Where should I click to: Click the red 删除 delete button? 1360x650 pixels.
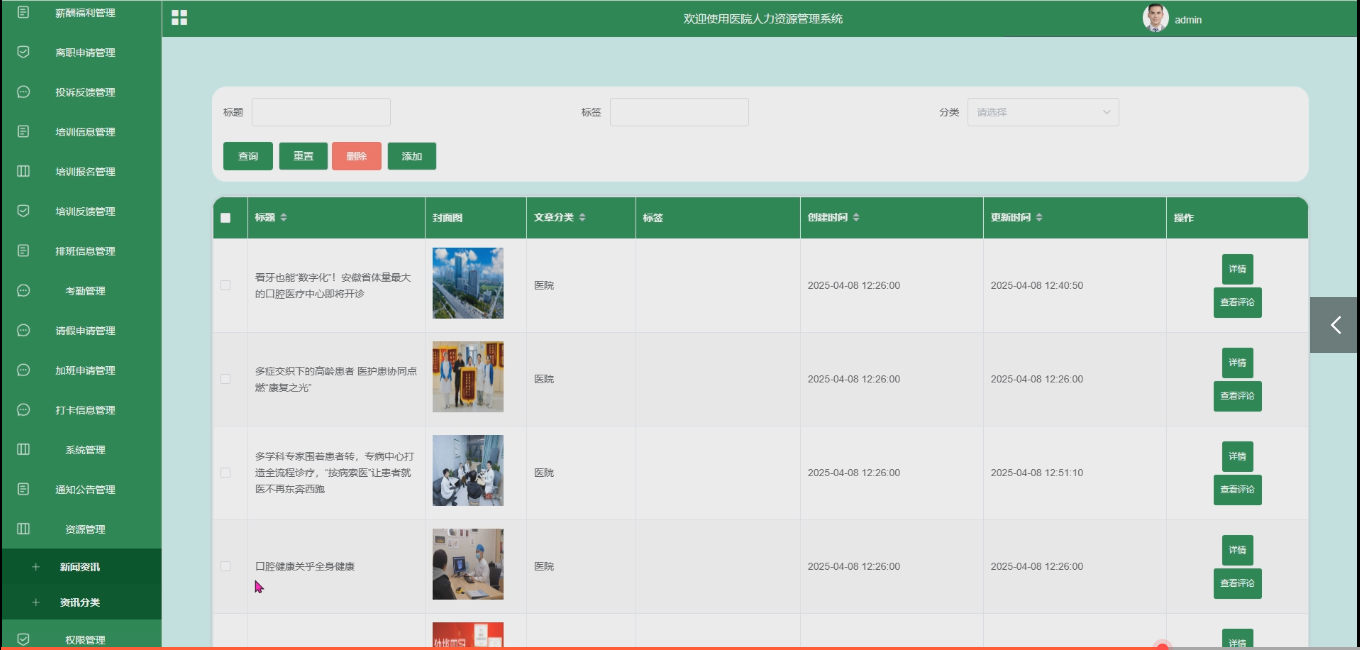[x=357, y=156]
